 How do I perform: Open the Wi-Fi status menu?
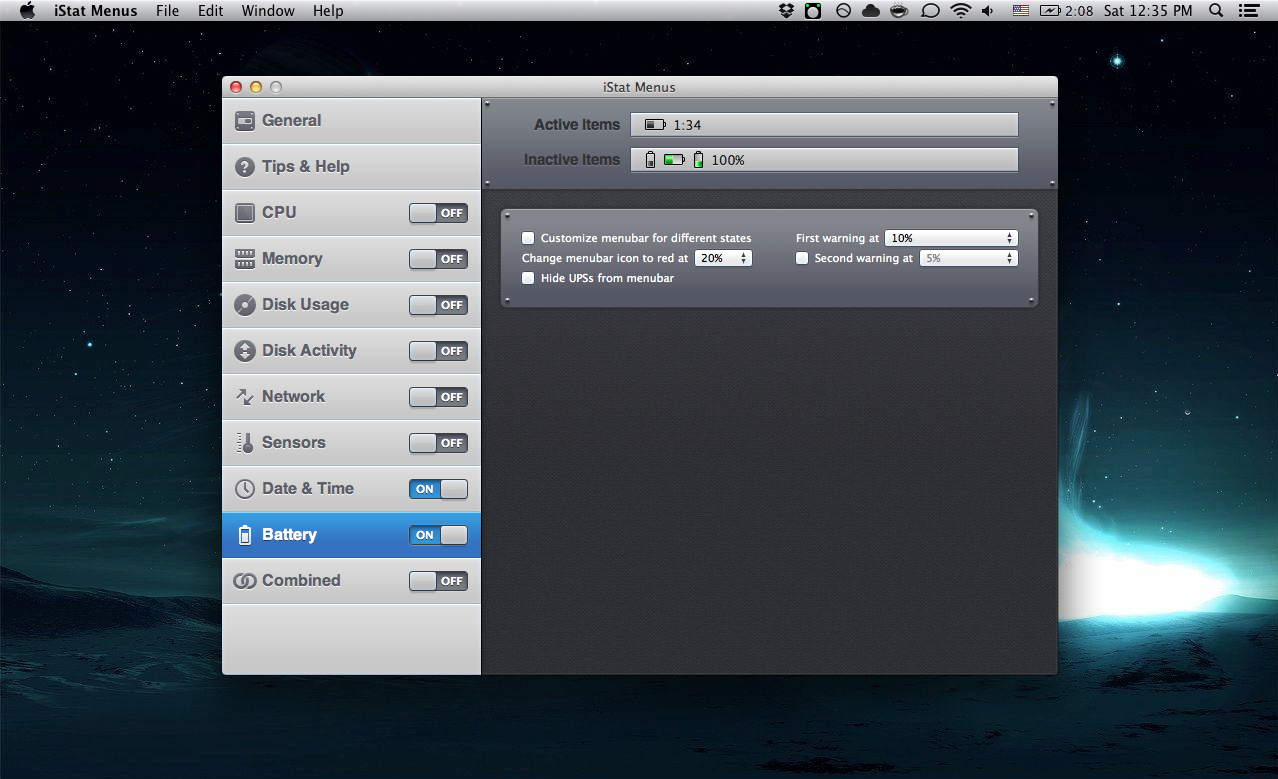[961, 11]
